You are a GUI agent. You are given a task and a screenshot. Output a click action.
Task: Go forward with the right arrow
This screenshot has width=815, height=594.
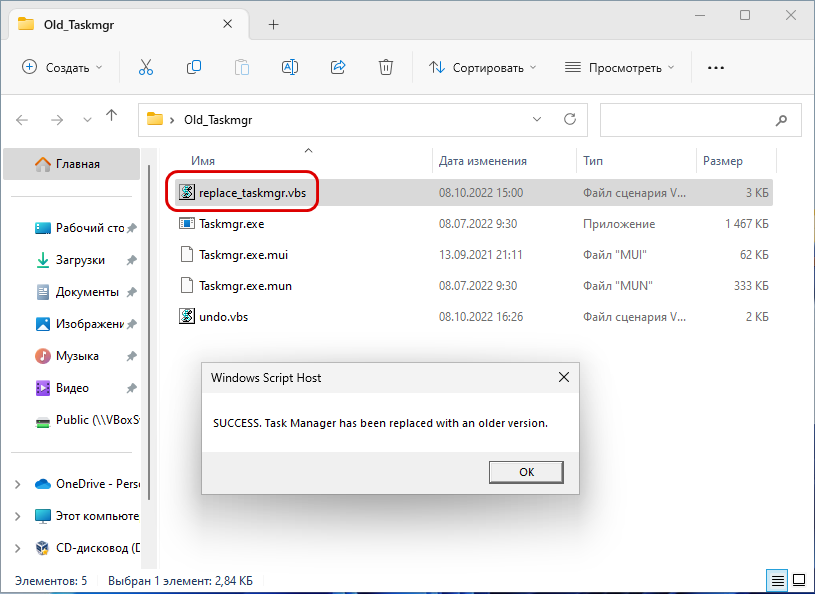[x=57, y=120]
